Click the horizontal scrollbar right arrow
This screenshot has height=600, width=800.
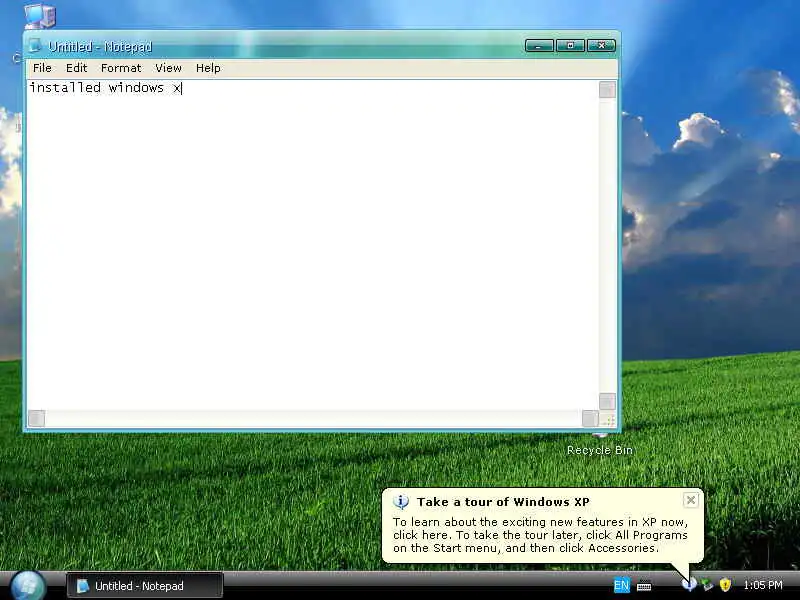(x=590, y=418)
